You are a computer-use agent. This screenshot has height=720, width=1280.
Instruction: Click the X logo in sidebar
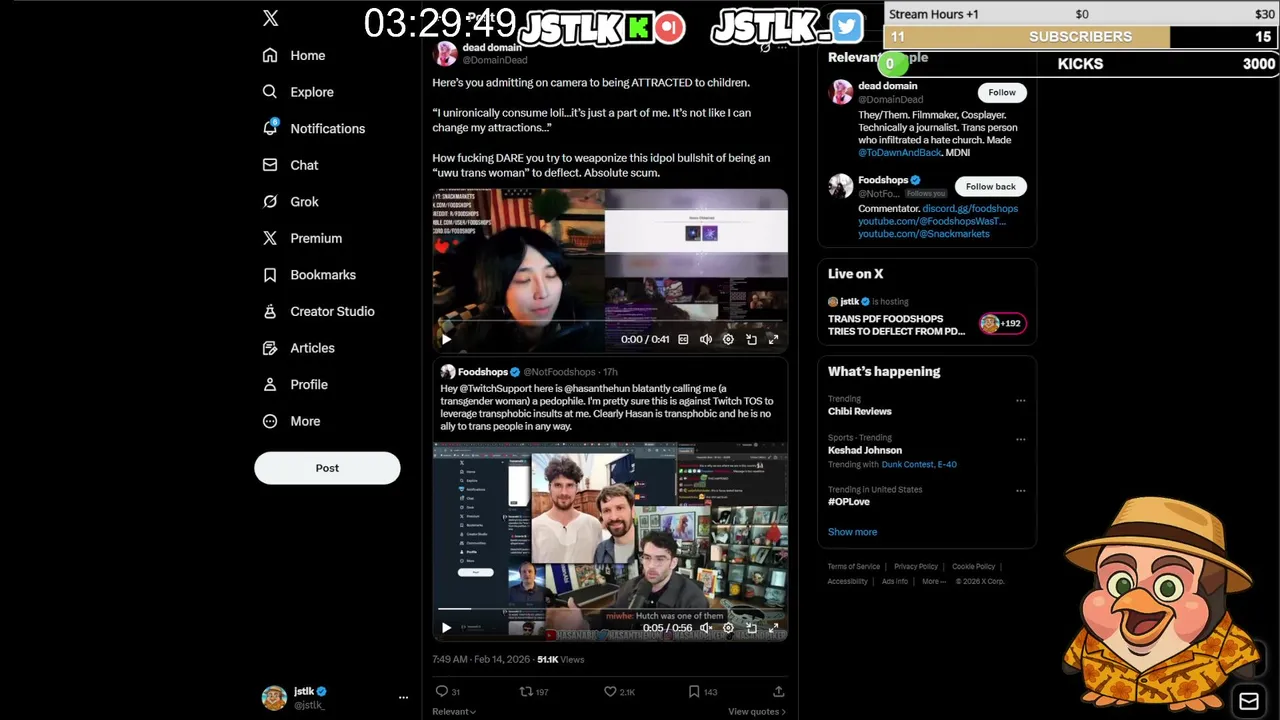click(270, 18)
